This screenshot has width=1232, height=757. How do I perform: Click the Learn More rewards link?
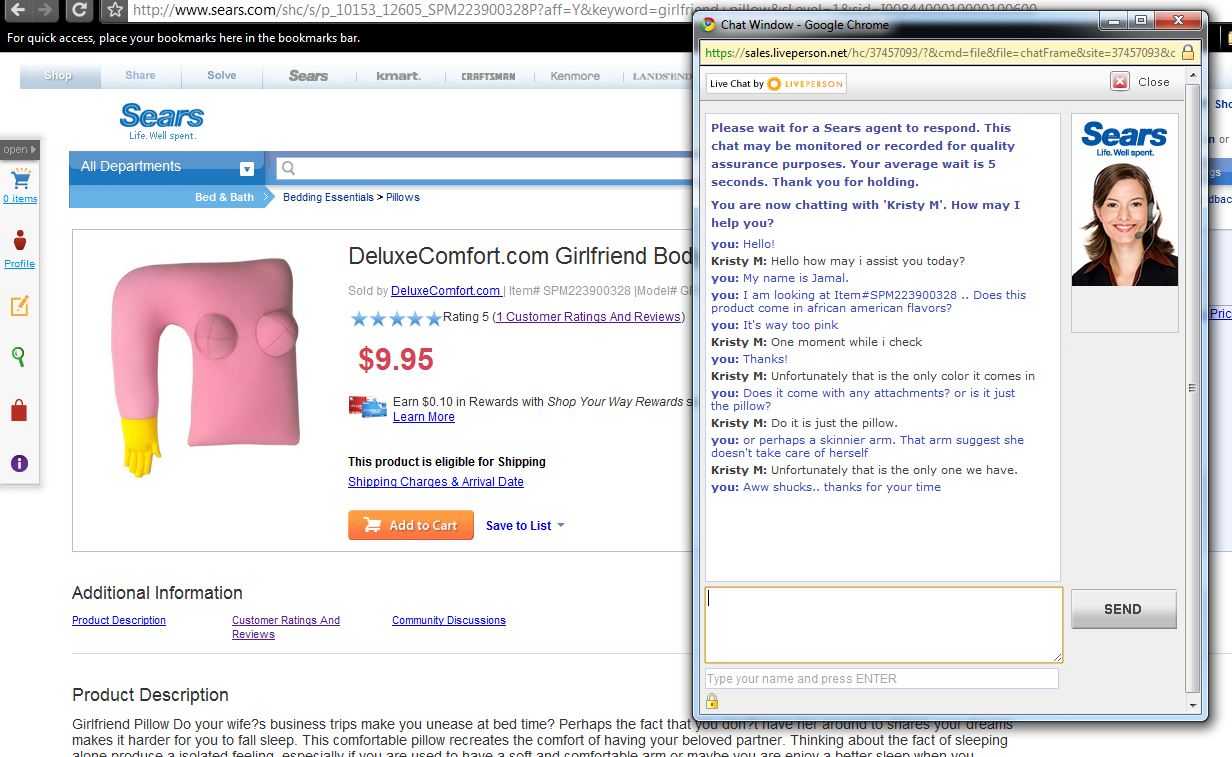click(423, 417)
